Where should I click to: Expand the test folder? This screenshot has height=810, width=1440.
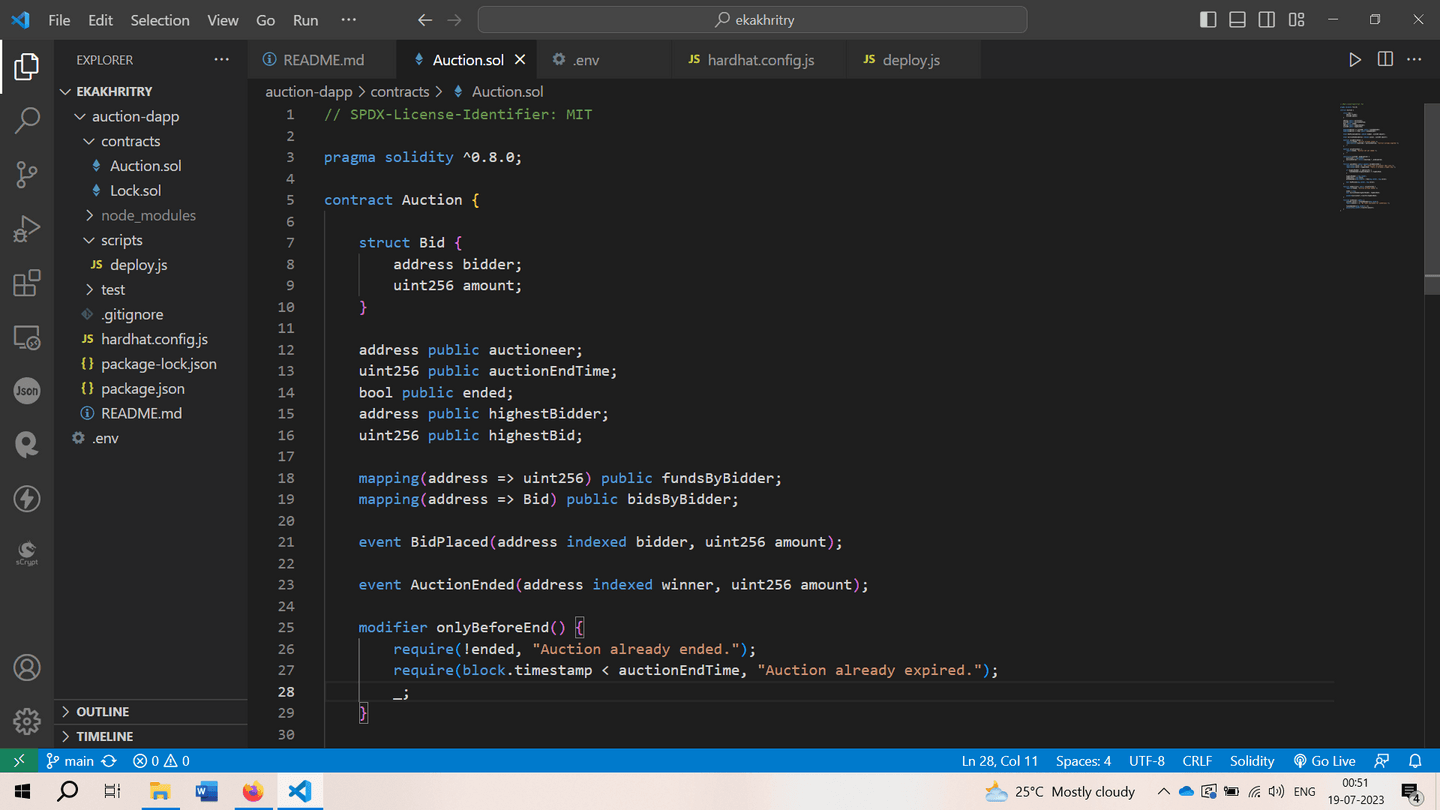[151, 289]
